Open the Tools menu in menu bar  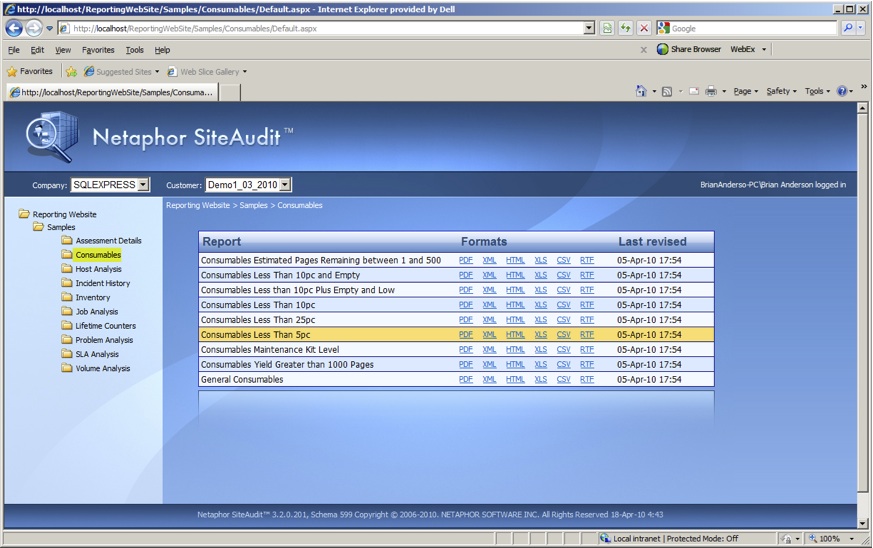pos(134,50)
